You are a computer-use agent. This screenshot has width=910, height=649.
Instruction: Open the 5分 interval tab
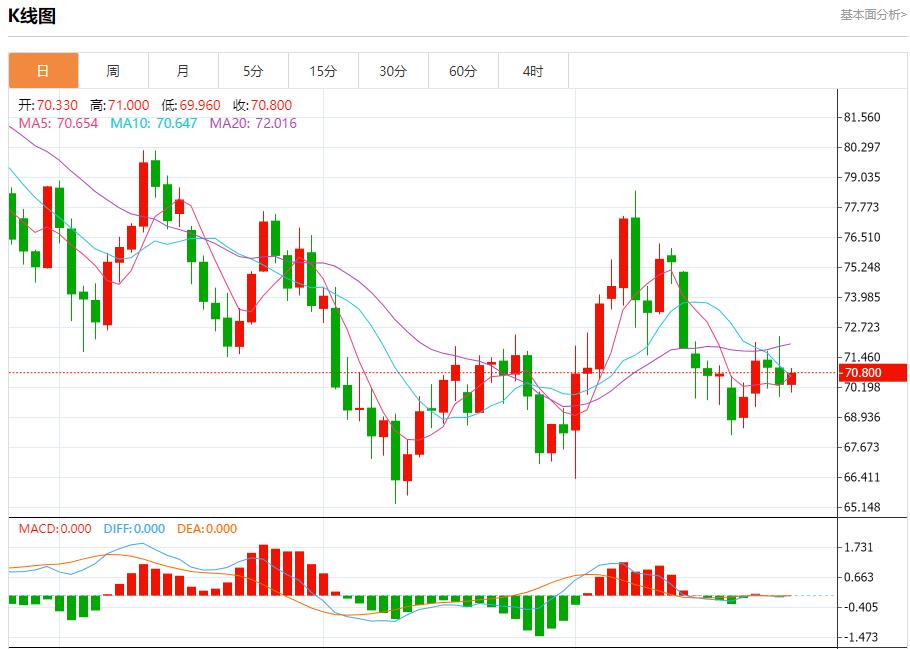(x=253, y=71)
